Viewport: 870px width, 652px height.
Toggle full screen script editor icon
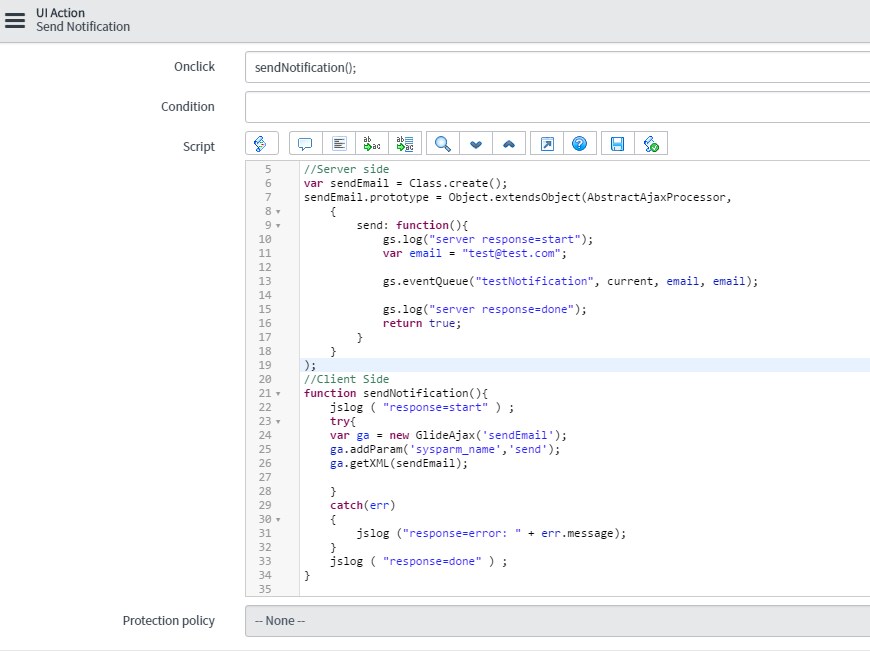coord(547,144)
